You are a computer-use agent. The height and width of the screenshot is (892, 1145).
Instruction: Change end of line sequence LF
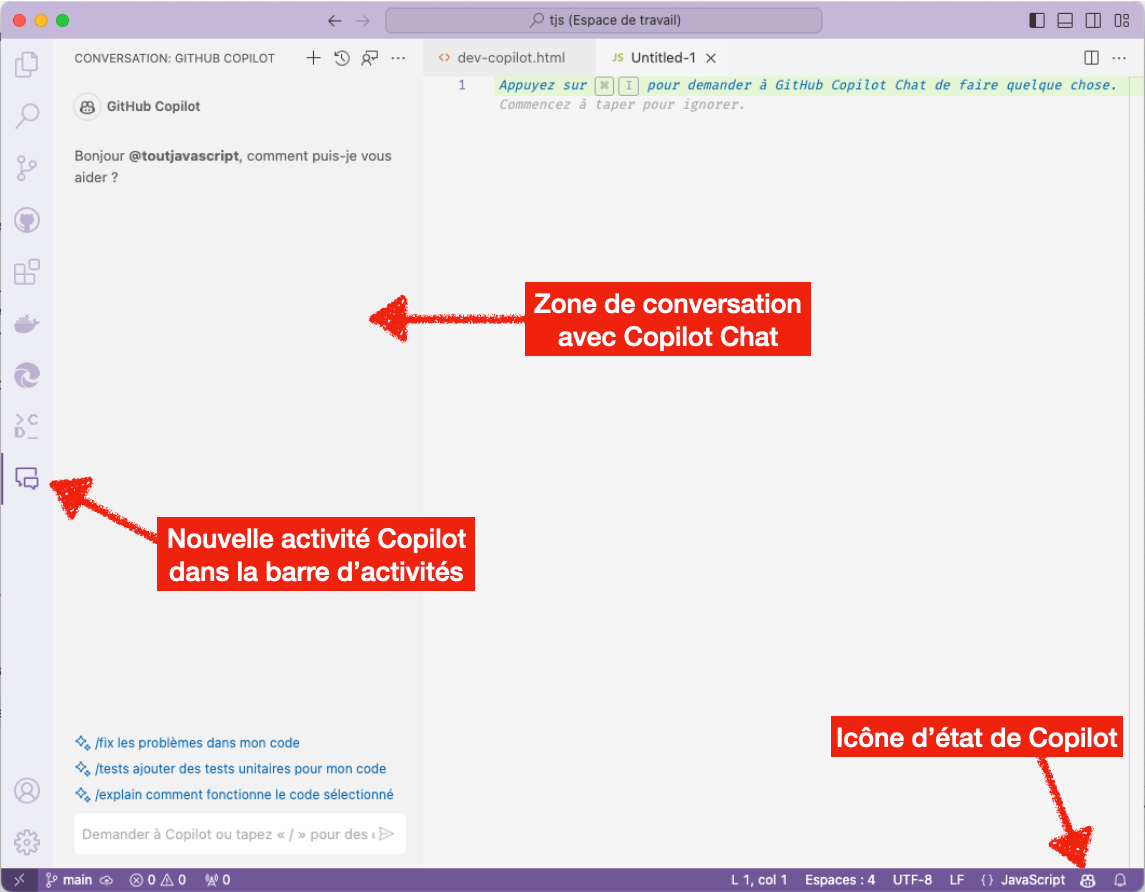point(957,880)
